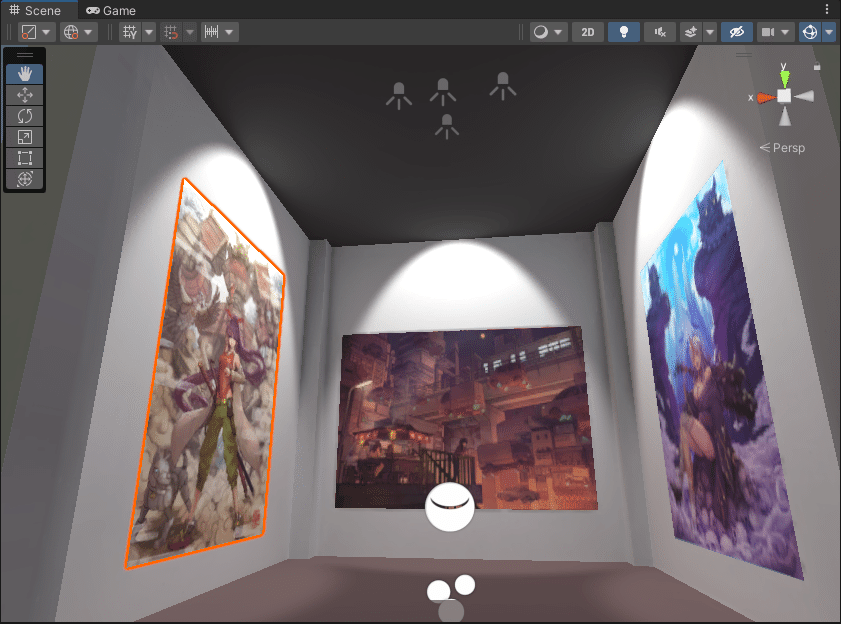Toggle scene lighting bulb button
This screenshot has width=841, height=624.
pos(624,32)
